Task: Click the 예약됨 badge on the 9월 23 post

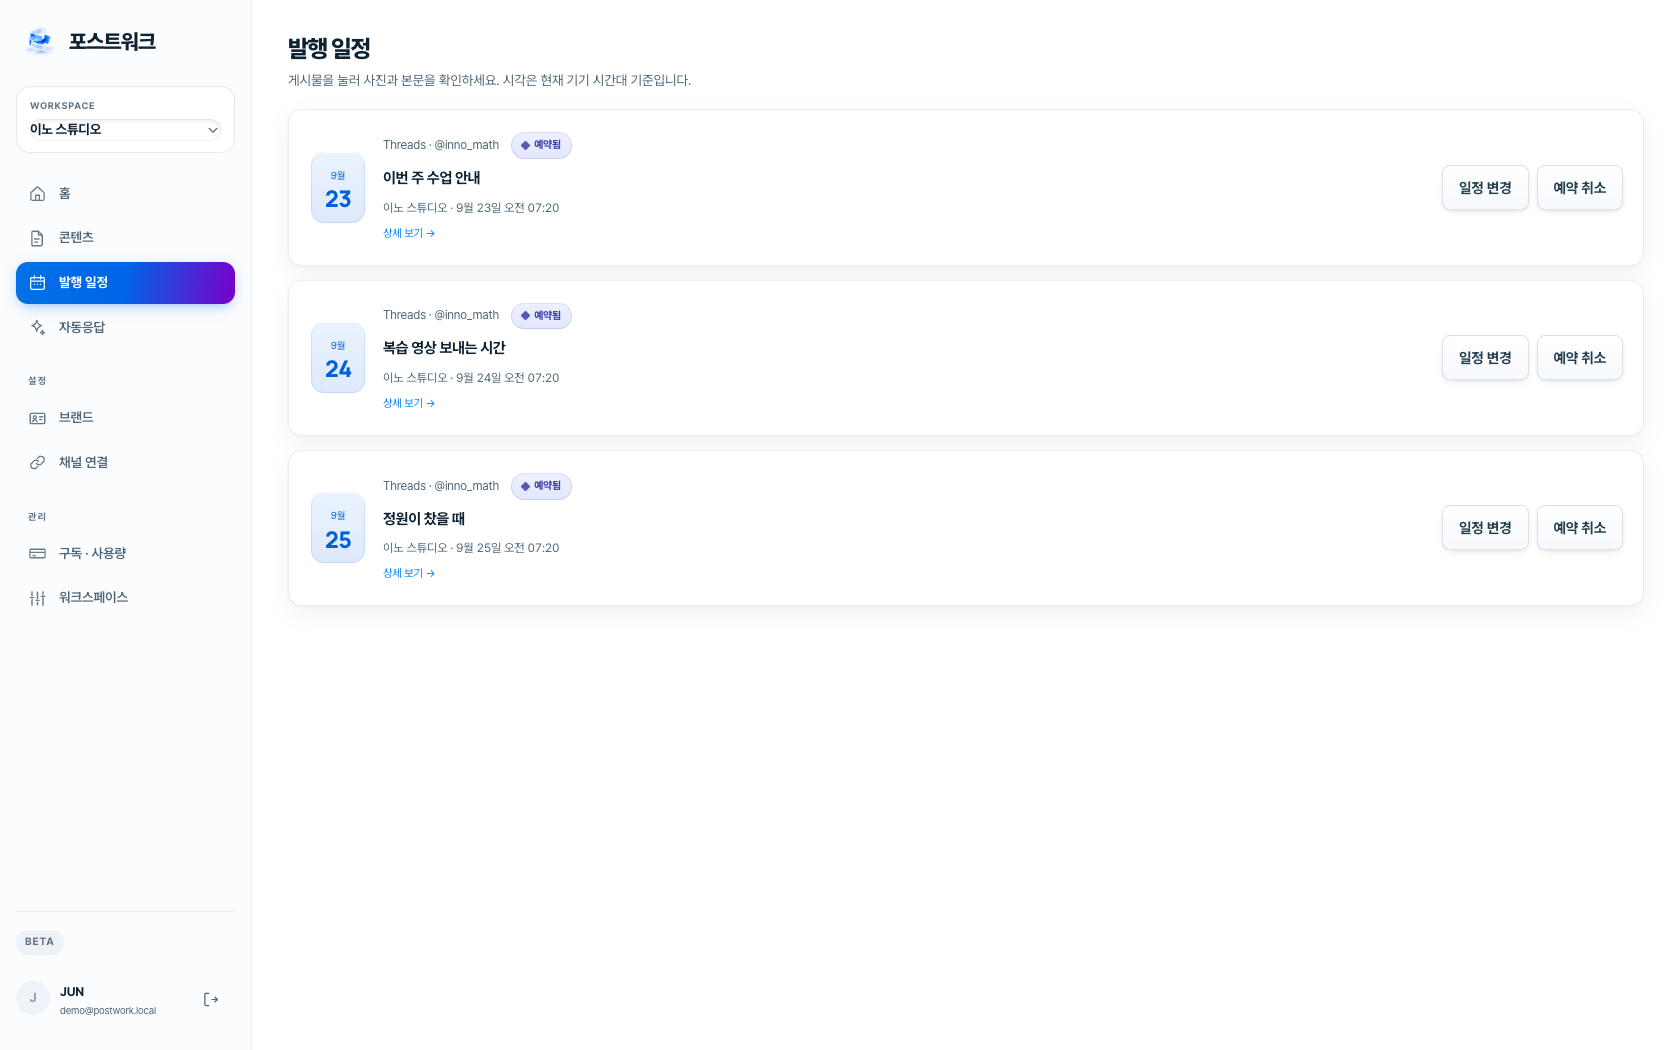Action: coord(541,145)
